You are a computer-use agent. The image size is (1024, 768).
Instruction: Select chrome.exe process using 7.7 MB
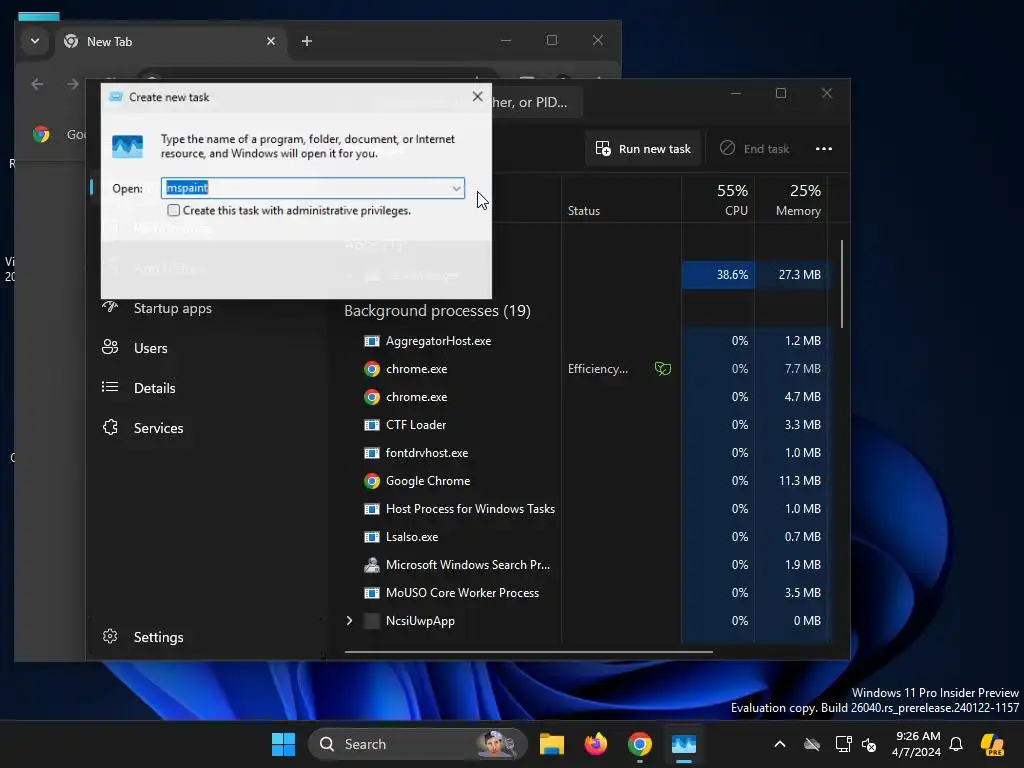pyautogui.click(x=416, y=369)
